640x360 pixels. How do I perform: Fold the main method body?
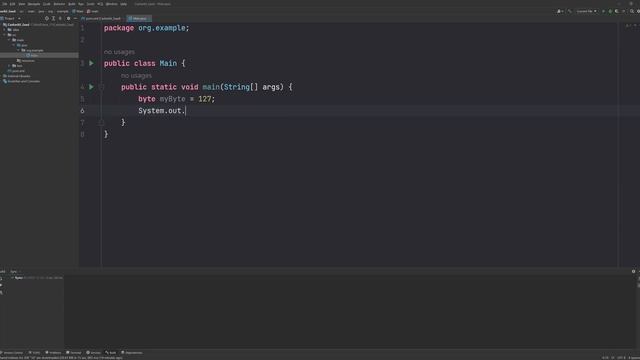(x=101, y=87)
